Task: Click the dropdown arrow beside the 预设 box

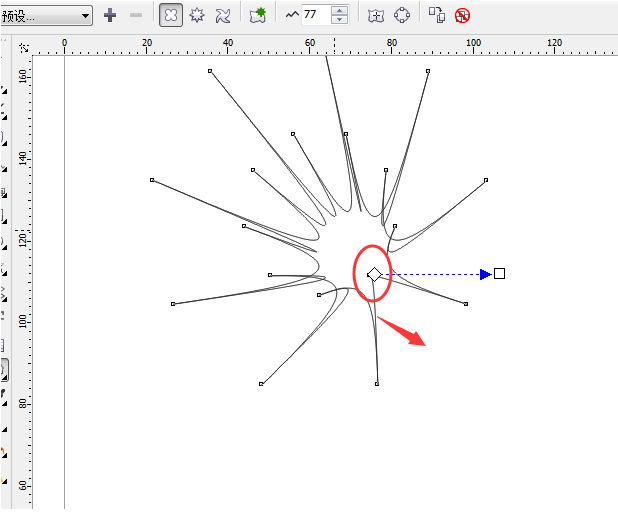Action: click(85, 16)
